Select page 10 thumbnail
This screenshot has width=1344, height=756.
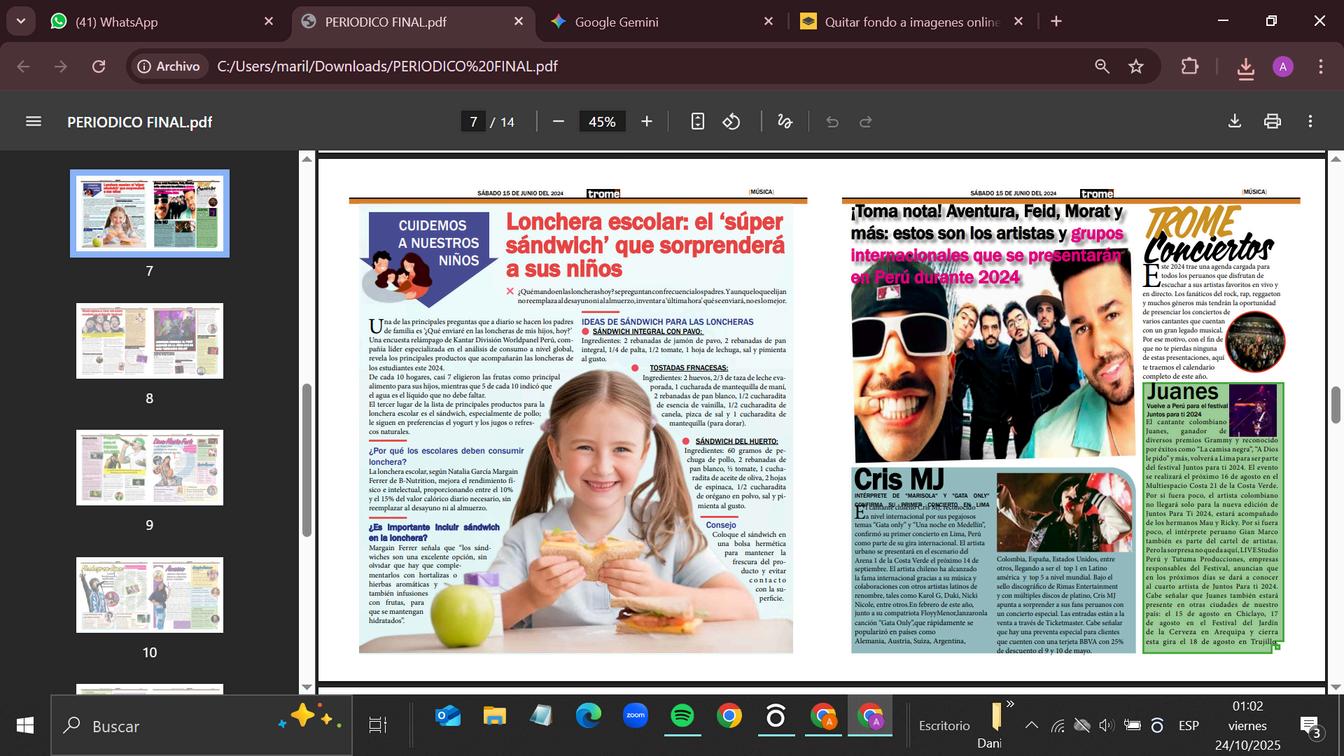pos(150,595)
